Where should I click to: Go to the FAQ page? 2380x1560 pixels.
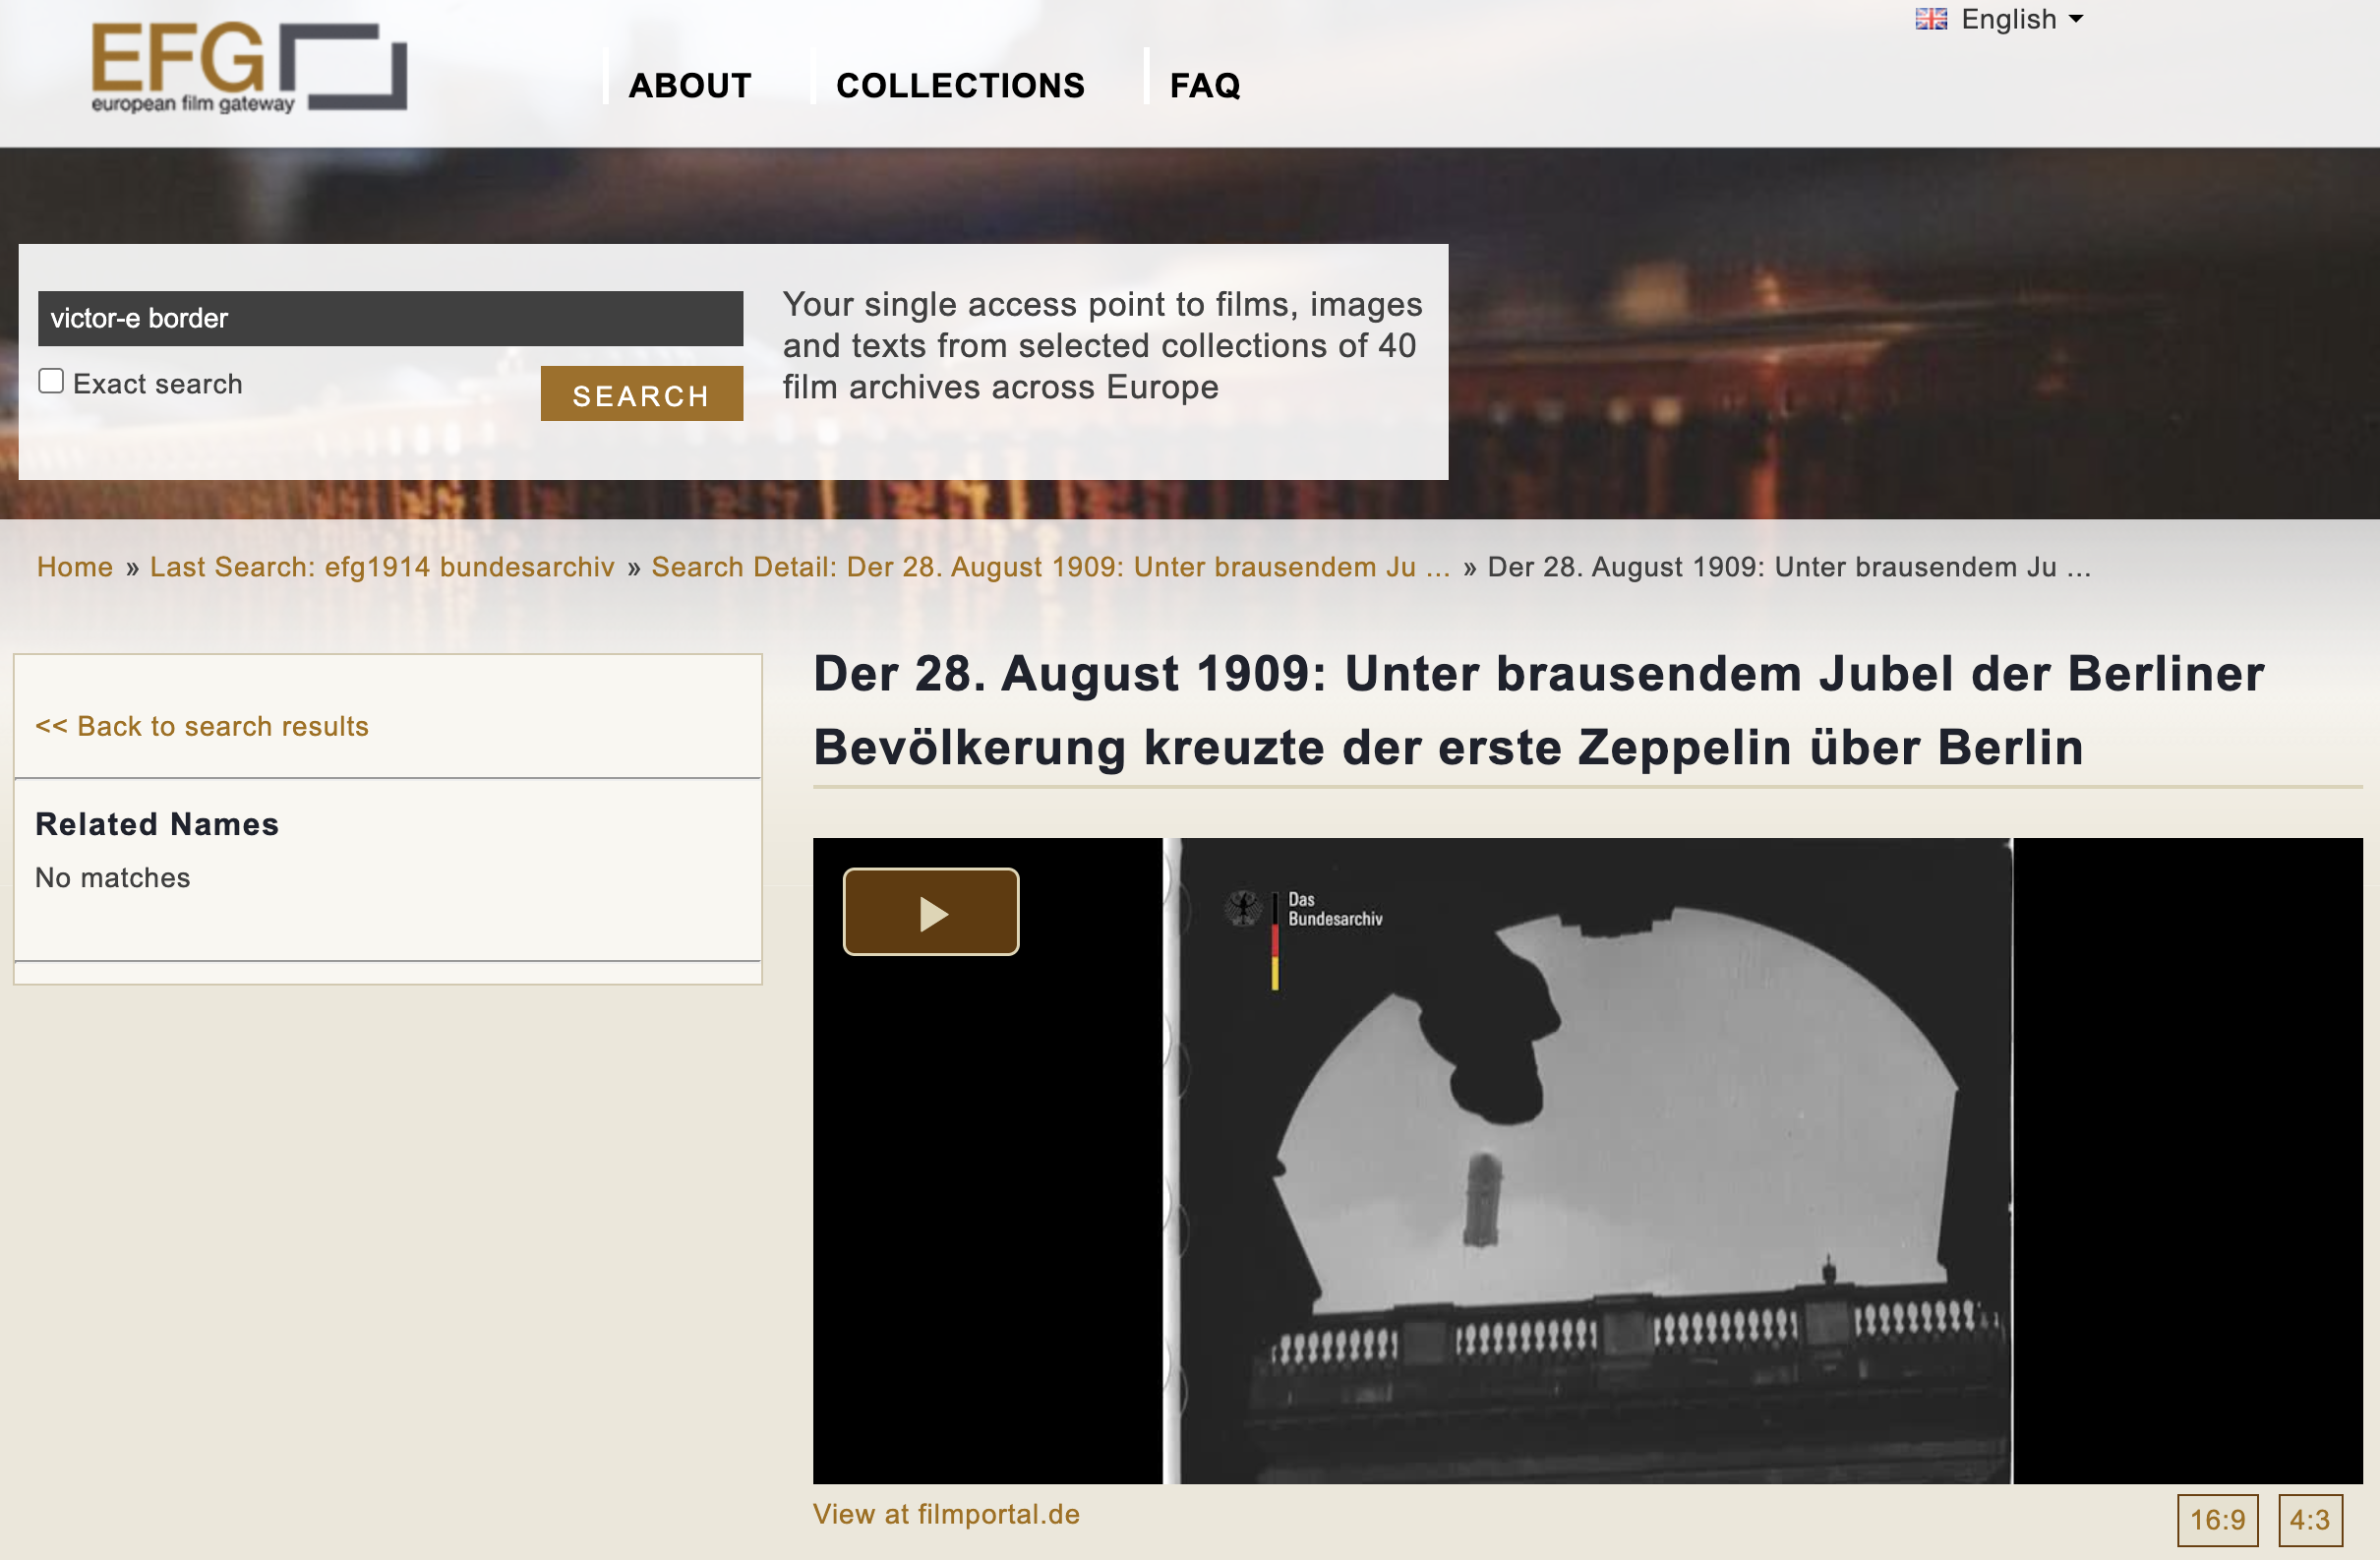tap(1204, 86)
